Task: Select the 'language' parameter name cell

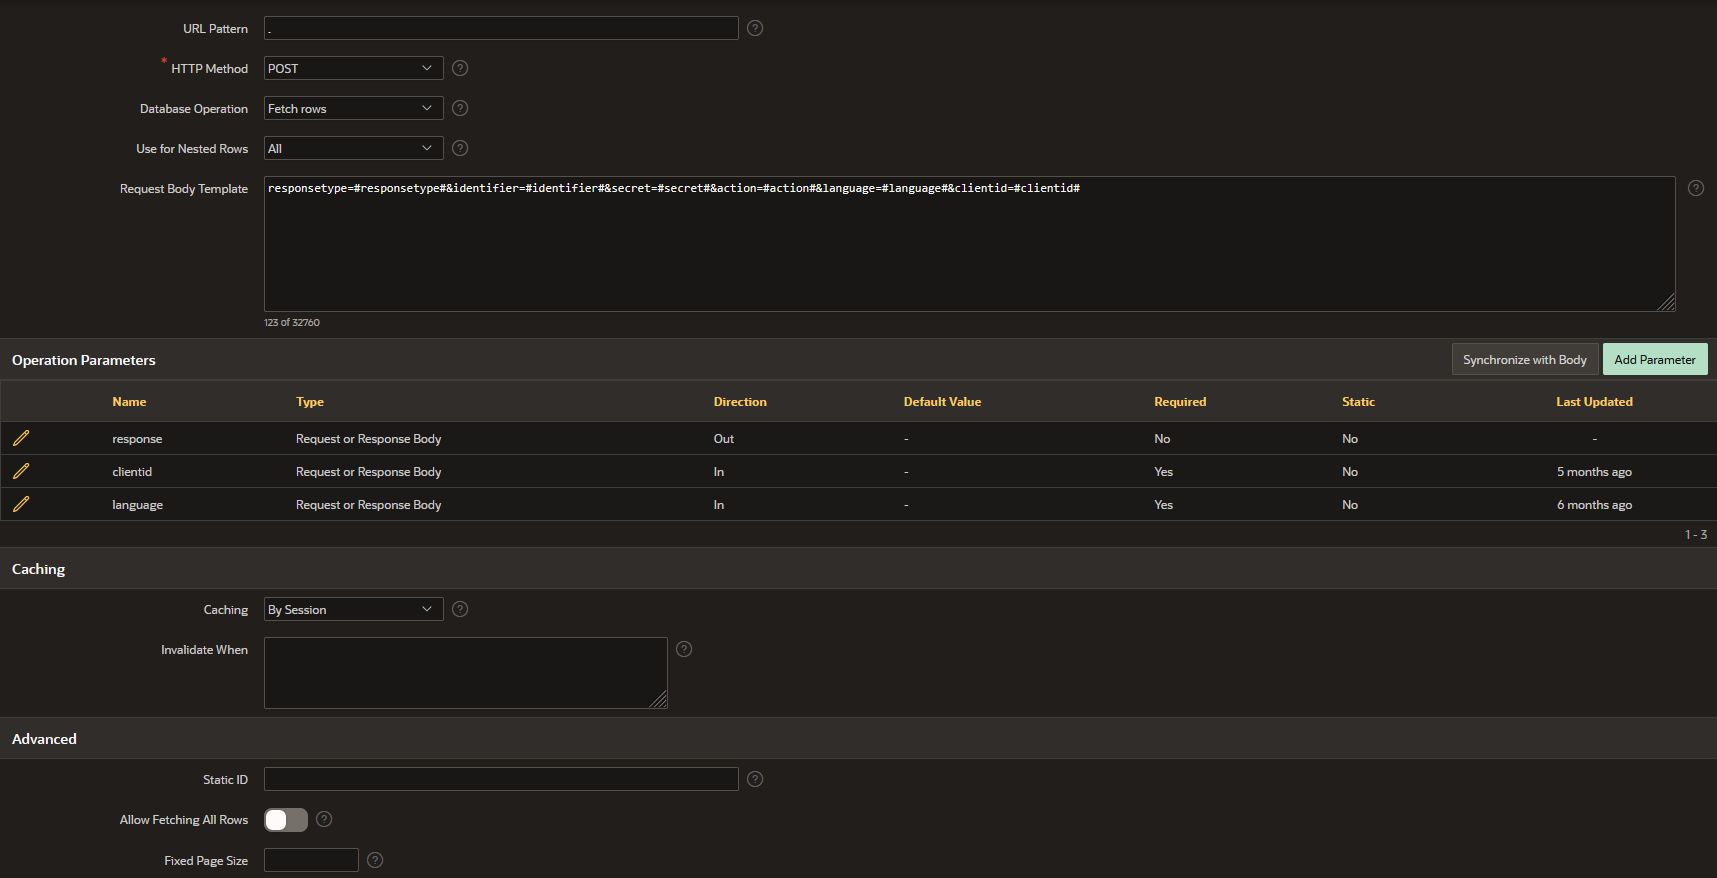Action: 137,505
